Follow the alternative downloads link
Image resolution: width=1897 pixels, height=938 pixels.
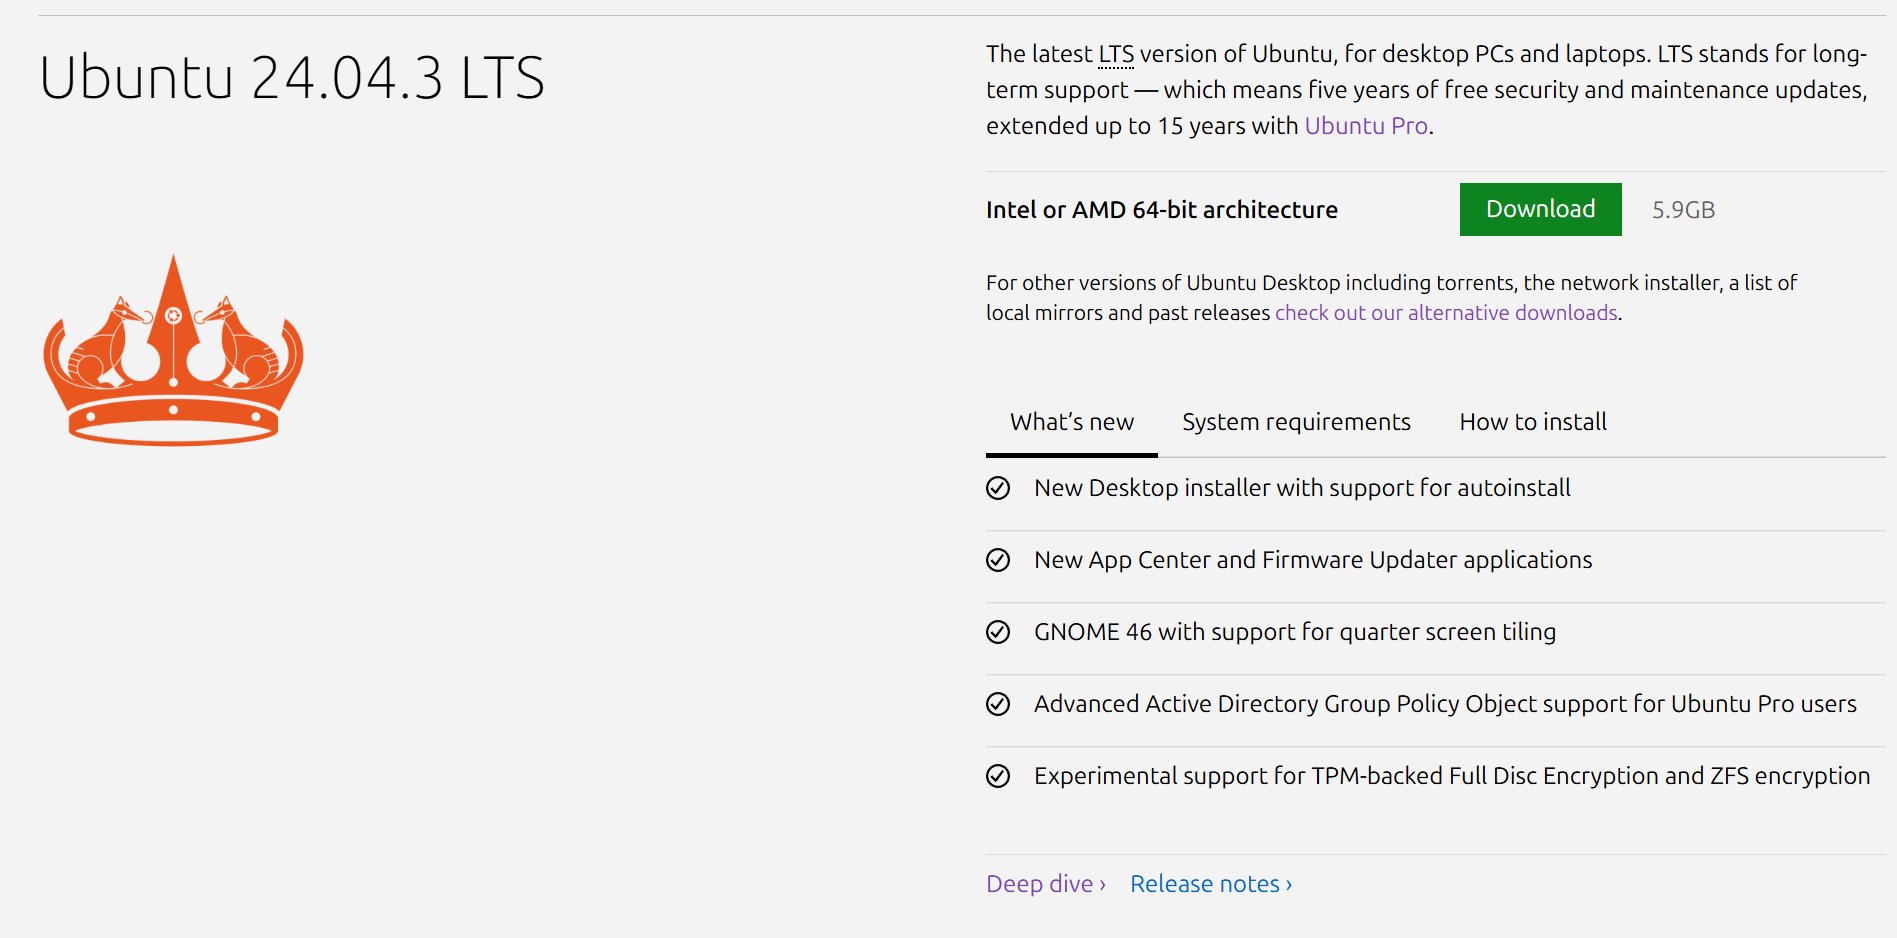click(x=1446, y=313)
